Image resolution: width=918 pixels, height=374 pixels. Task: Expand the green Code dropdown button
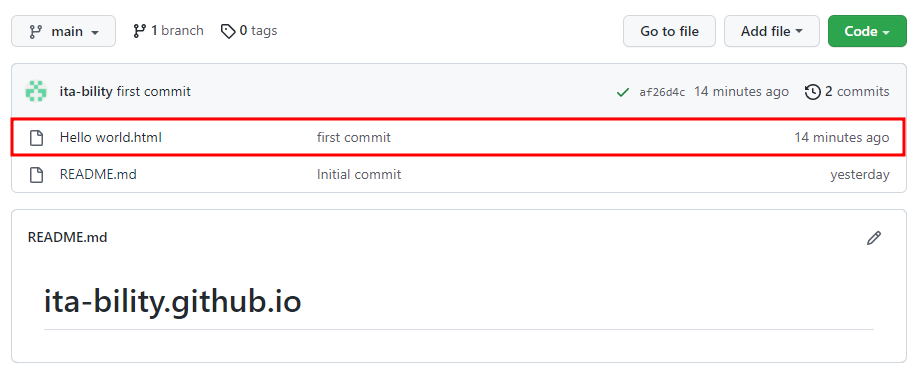coord(867,31)
